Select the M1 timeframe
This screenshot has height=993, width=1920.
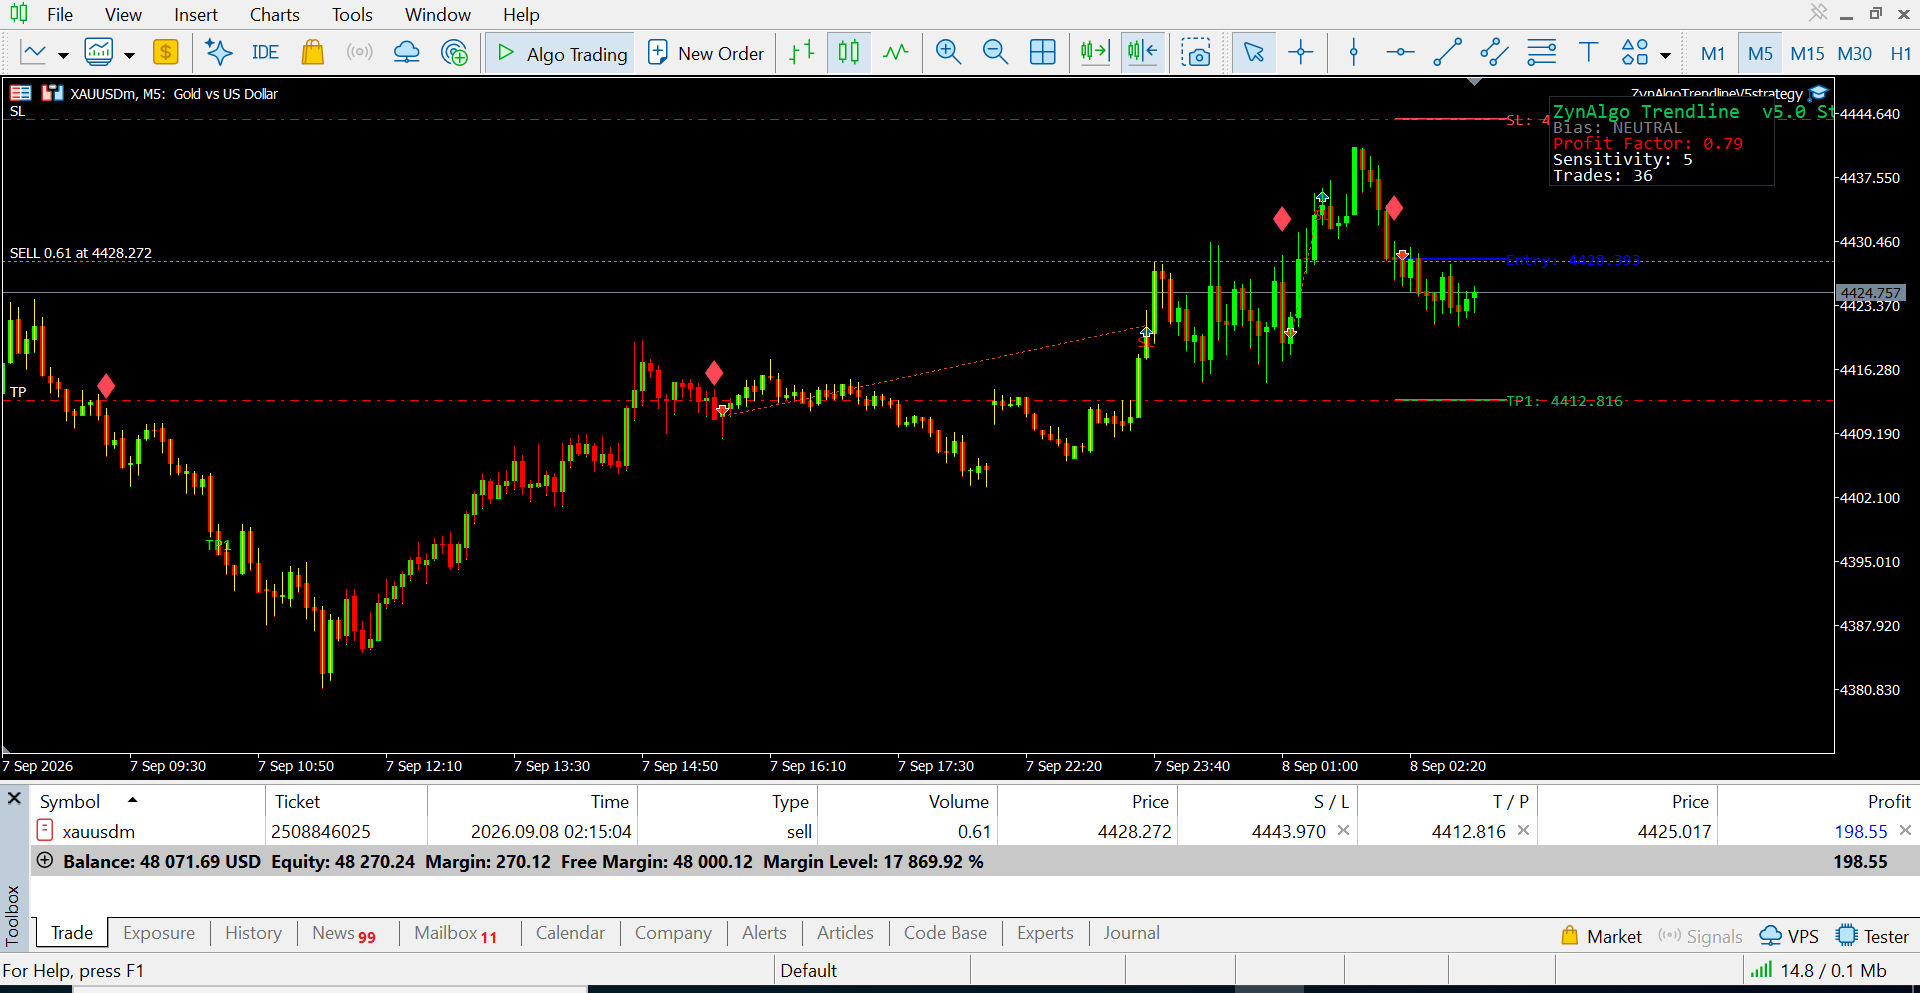(x=1713, y=53)
